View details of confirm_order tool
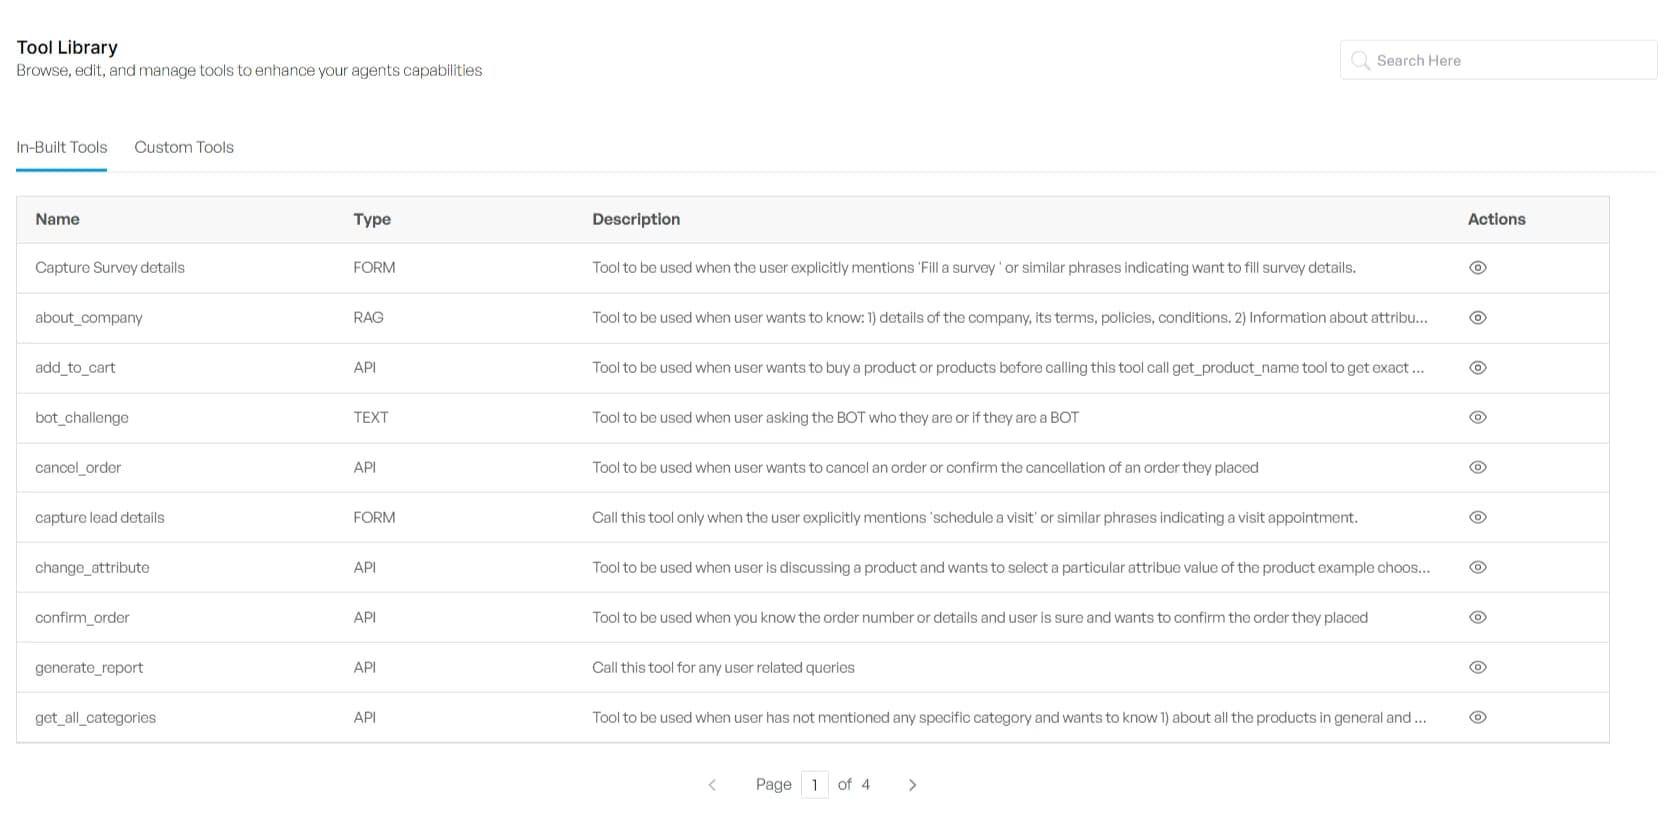1676x822 pixels. click(1478, 617)
